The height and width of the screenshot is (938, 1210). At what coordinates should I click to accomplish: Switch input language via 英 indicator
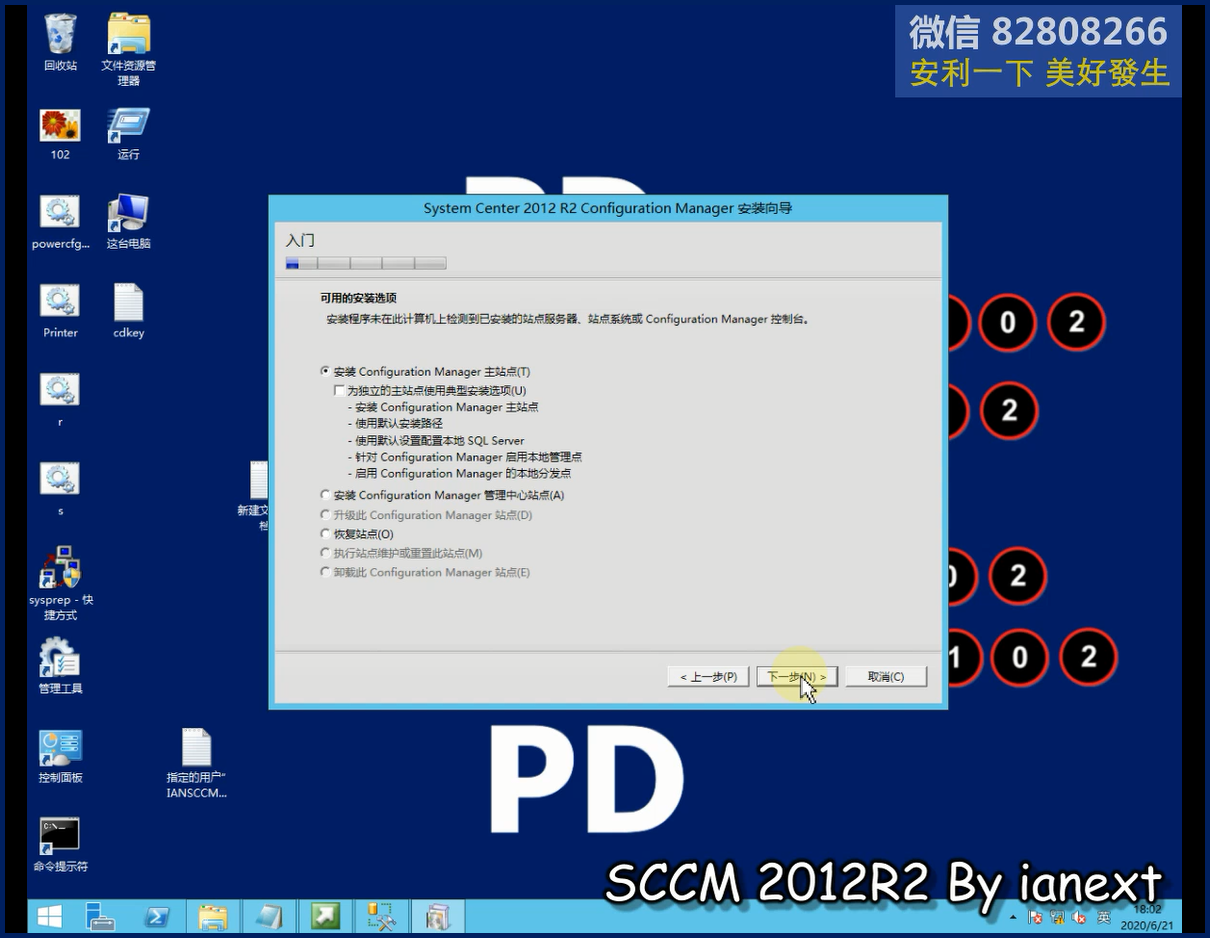click(x=1104, y=917)
